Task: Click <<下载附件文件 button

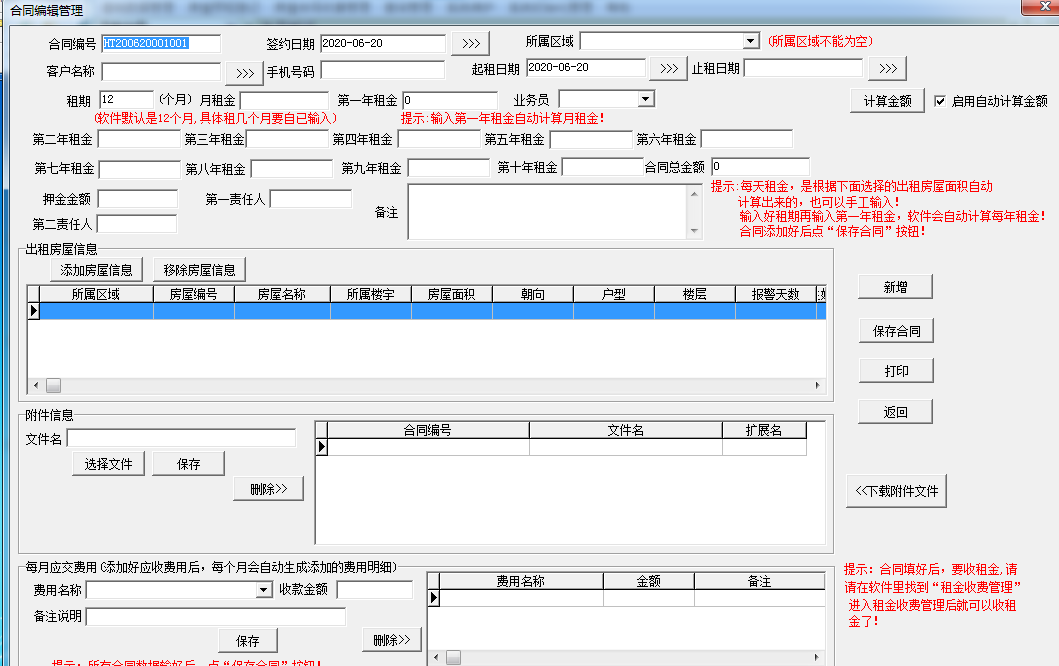Action: [x=896, y=491]
